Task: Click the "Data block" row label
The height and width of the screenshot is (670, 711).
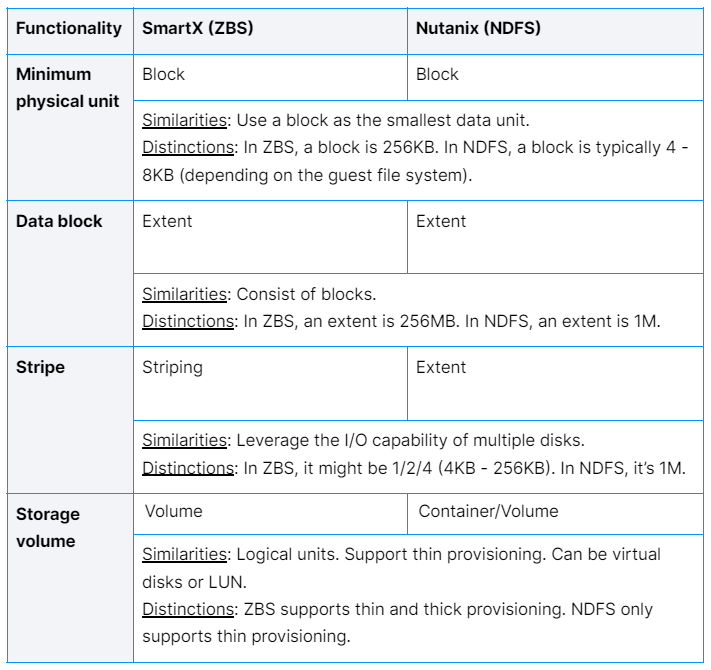Action: [x=59, y=221]
